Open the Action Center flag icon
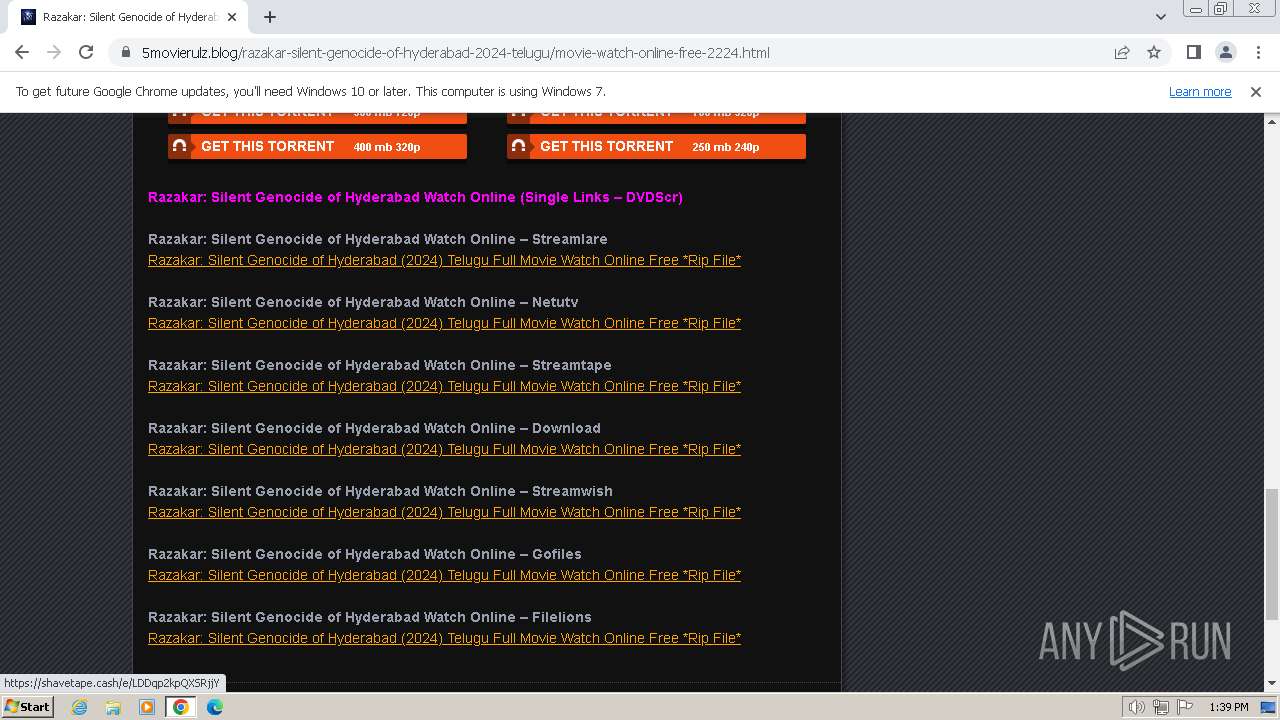The width and height of the screenshot is (1280, 720). [x=1185, y=707]
